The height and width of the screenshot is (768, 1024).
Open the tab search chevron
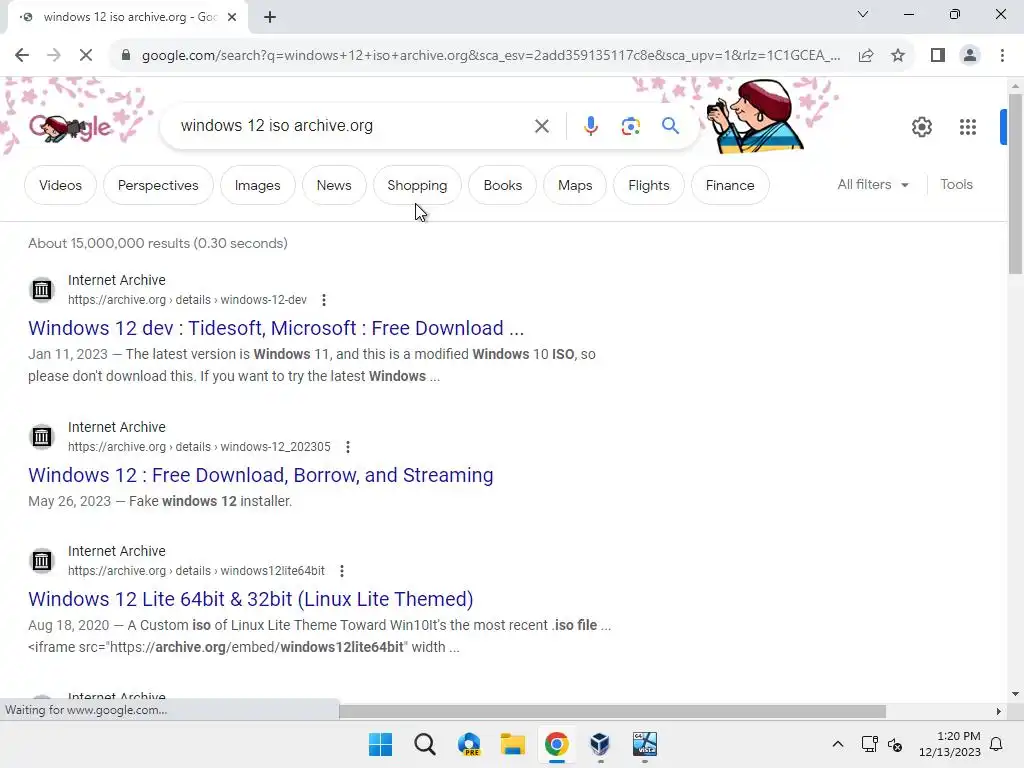[863, 14]
